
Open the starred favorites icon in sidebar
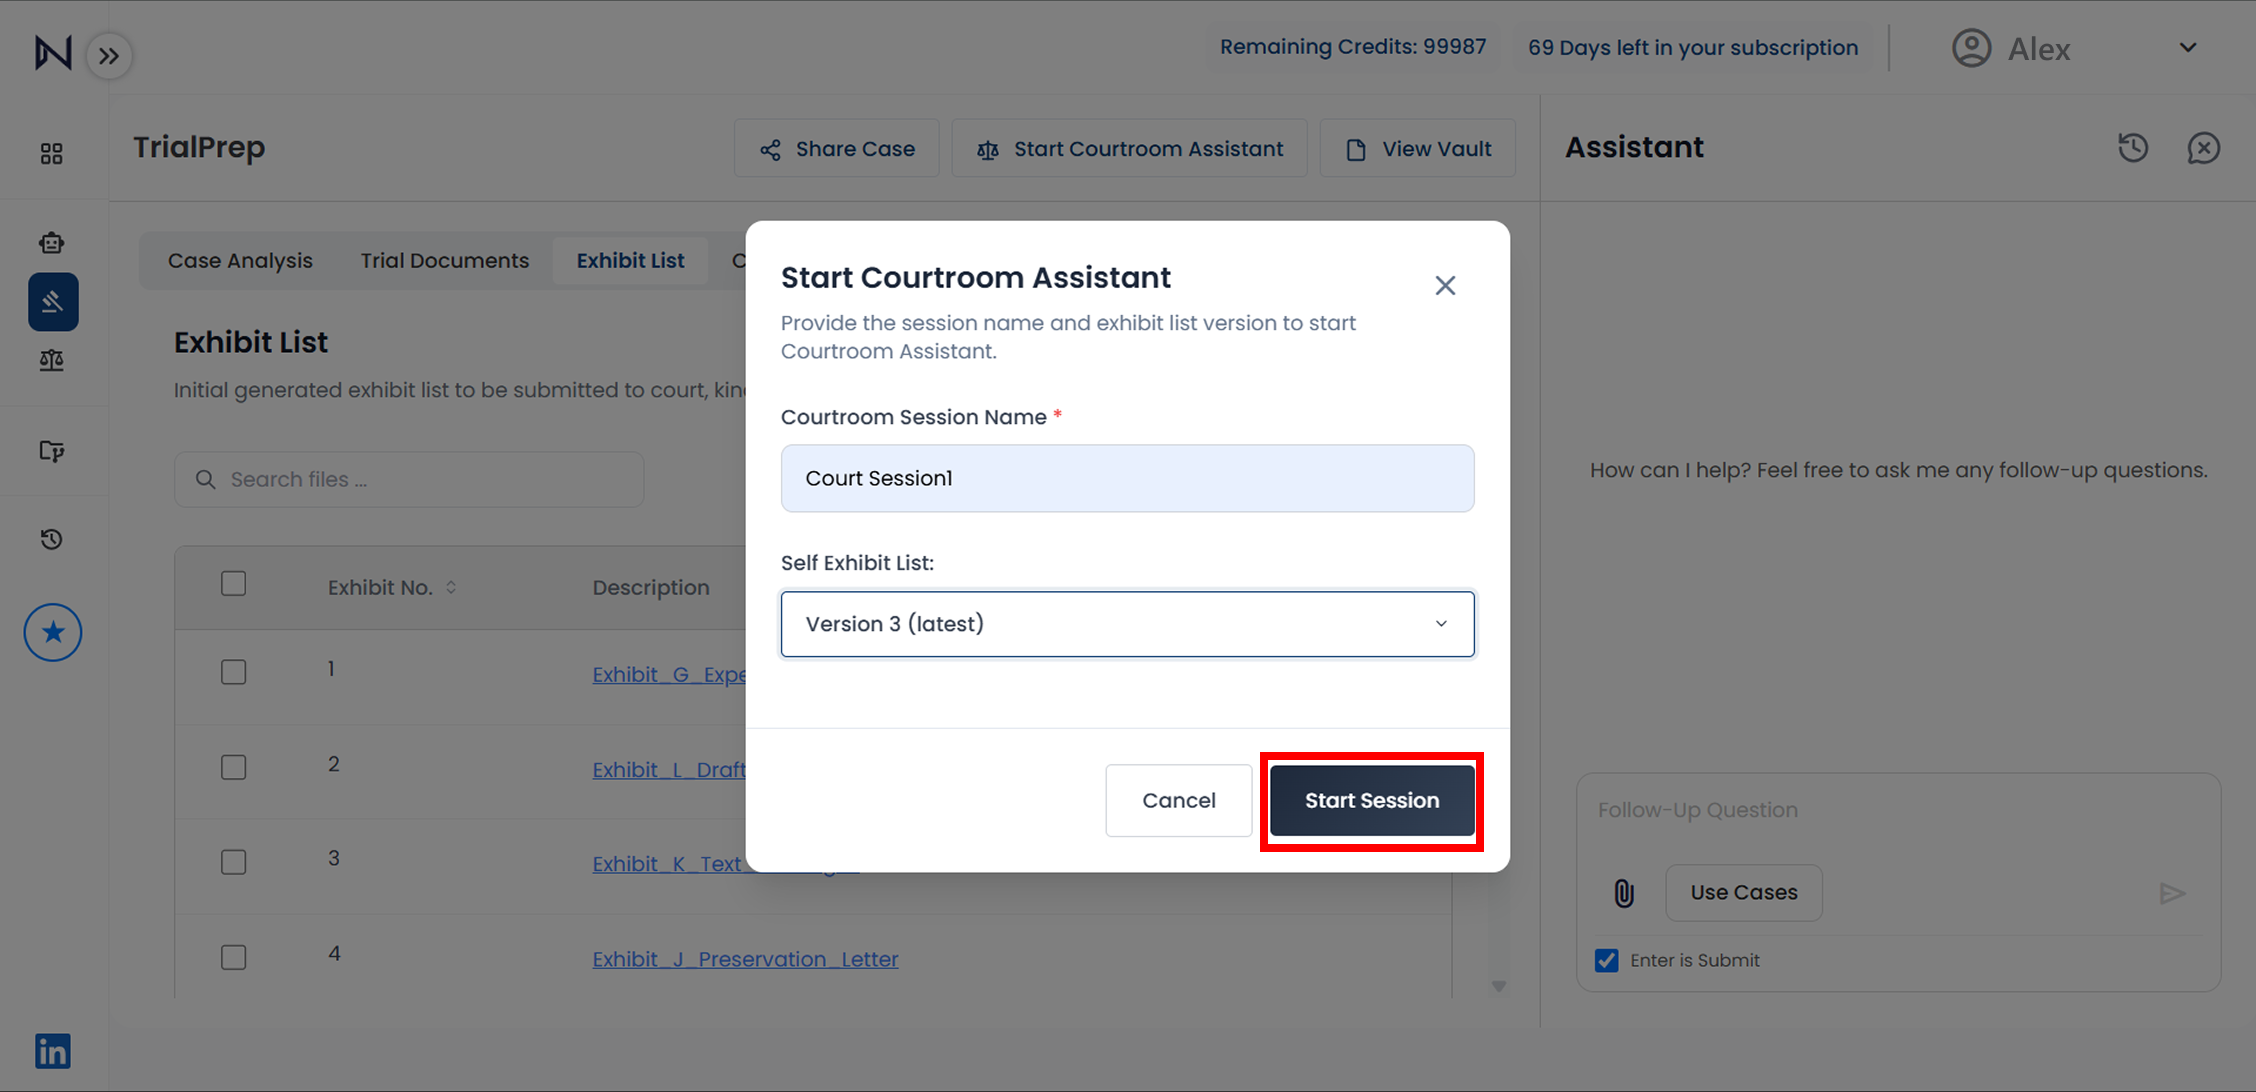click(x=53, y=632)
